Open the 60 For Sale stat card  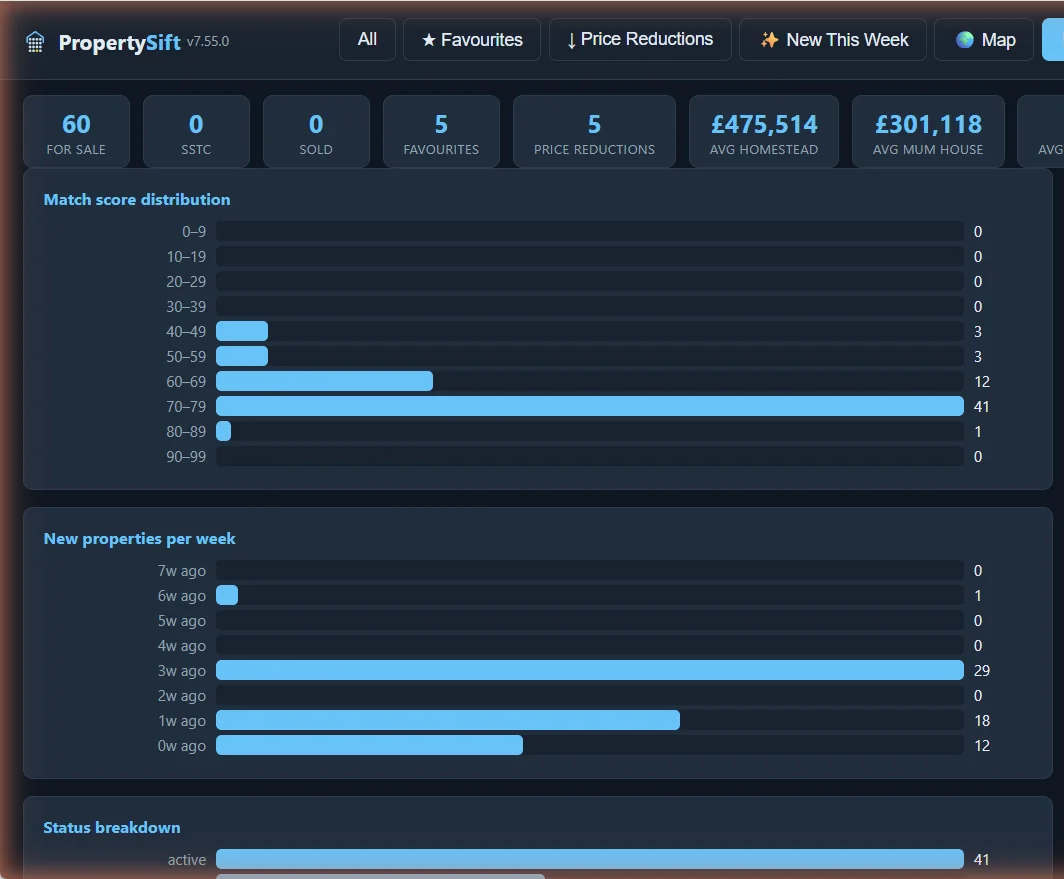(x=76, y=132)
